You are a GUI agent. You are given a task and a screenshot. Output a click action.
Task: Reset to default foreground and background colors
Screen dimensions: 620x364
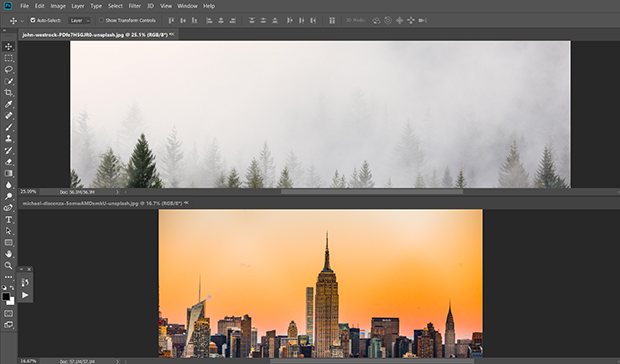coord(4,288)
